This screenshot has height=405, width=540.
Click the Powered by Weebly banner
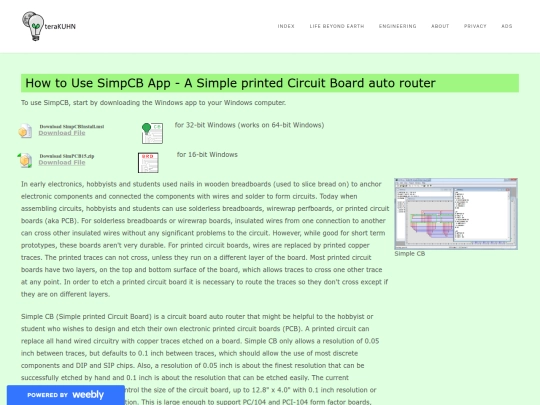66,395
